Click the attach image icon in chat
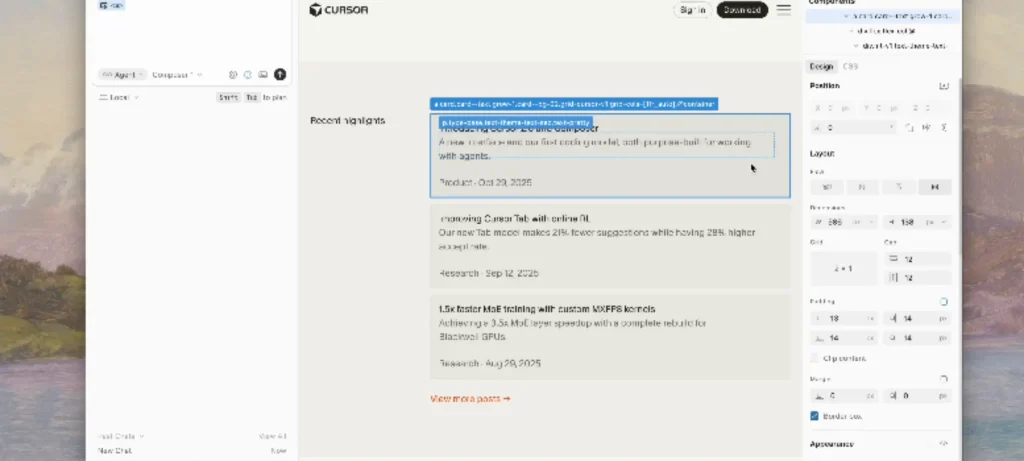 click(263, 74)
